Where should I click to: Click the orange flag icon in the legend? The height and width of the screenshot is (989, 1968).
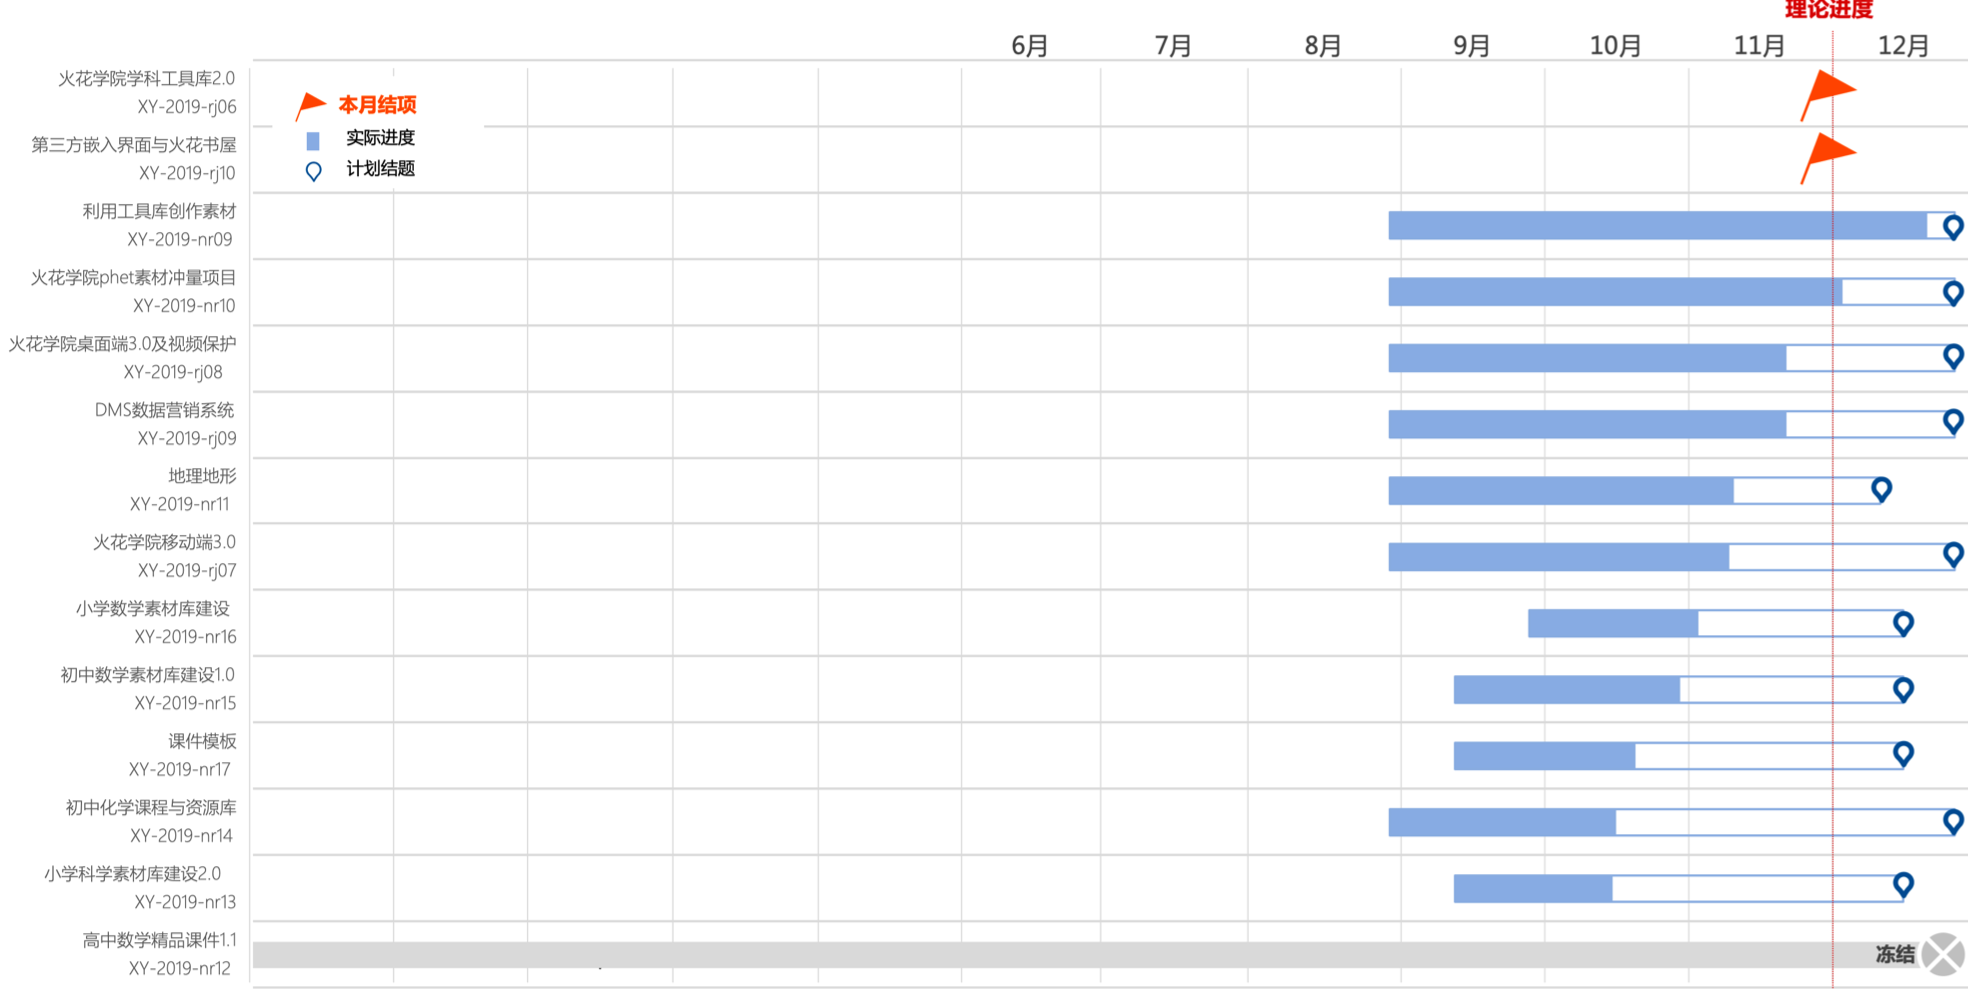click(x=311, y=104)
